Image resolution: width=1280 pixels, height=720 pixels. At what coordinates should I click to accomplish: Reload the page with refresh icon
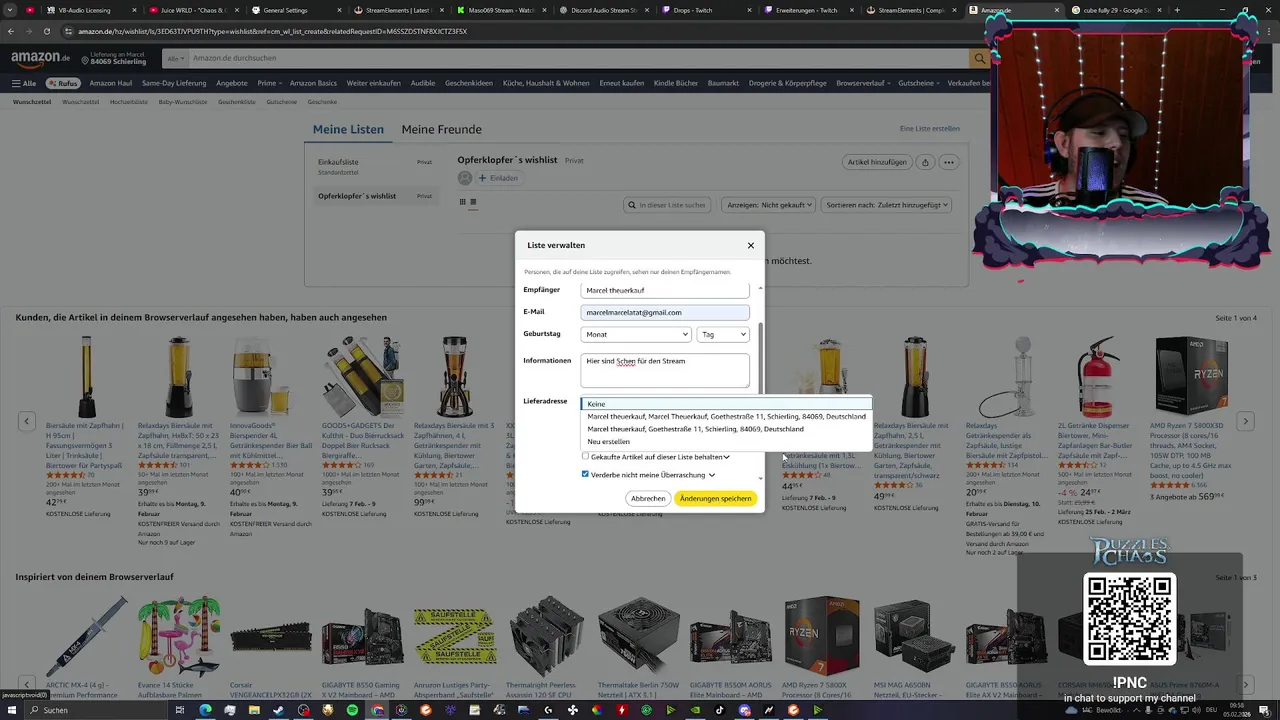[47, 31]
